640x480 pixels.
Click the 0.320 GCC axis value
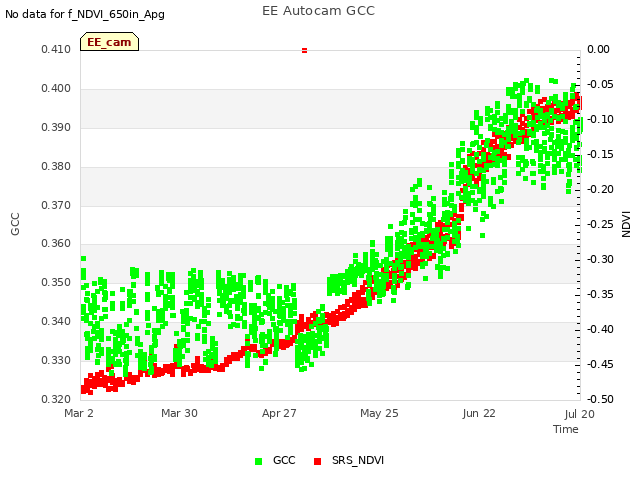click(x=56, y=399)
